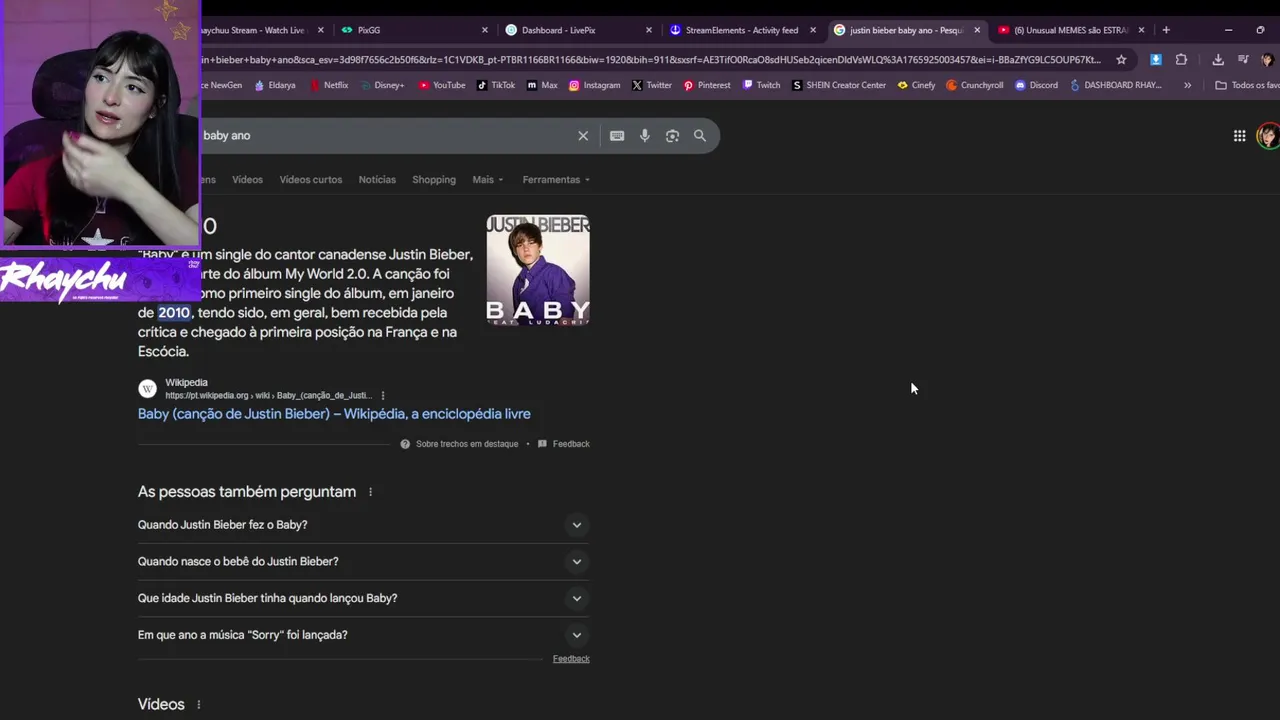This screenshot has height=720, width=1280.
Task: Open the Chrome extensions puzzle icon
Action: pyautogui.click(x=1181, y=60)
